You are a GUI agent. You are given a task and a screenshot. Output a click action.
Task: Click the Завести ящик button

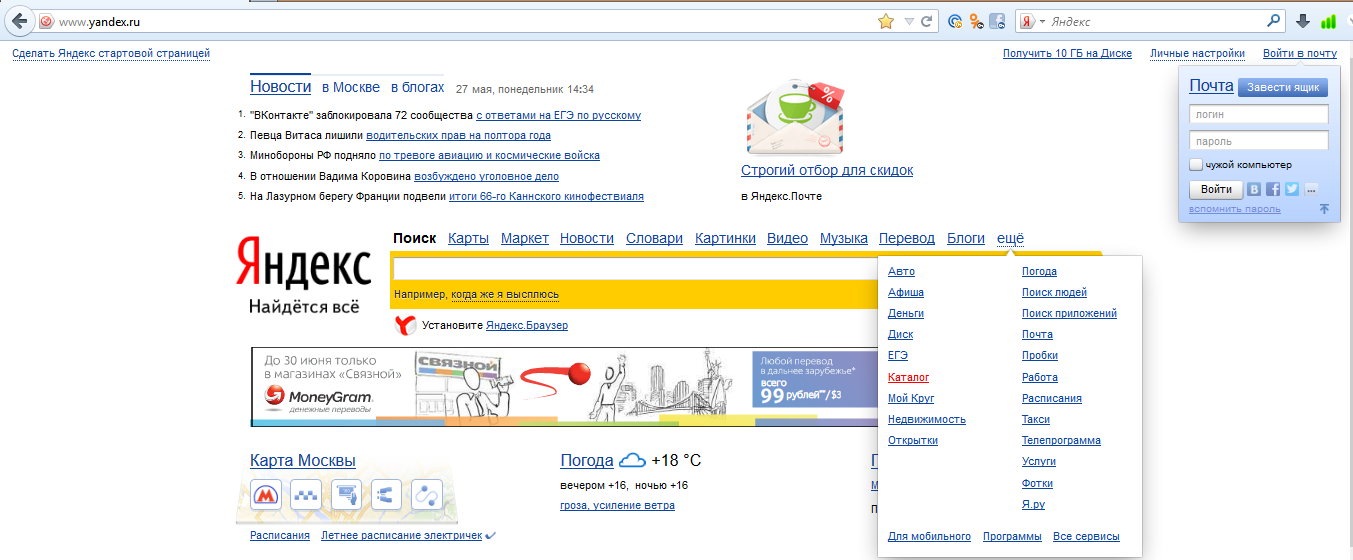coord(1283,87)
